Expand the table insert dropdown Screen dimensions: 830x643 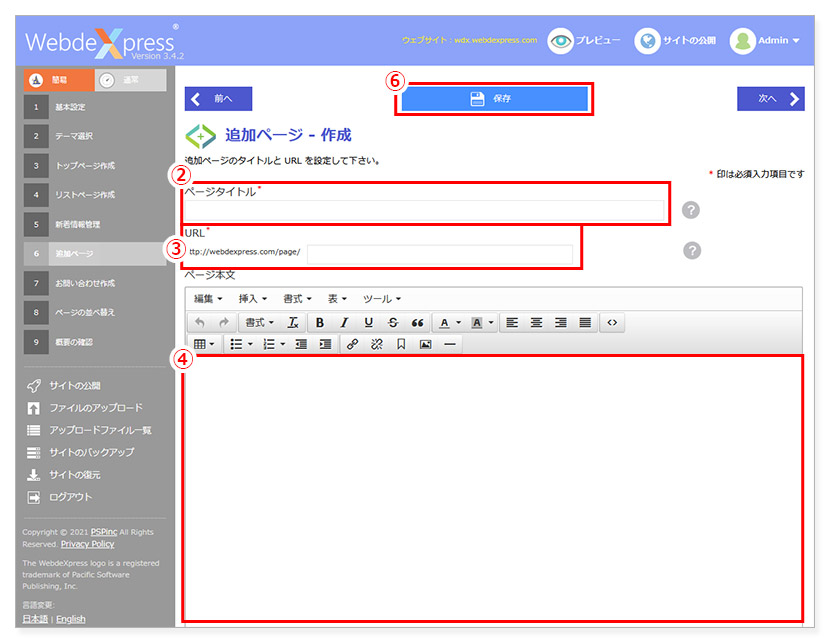pos(205,344)
